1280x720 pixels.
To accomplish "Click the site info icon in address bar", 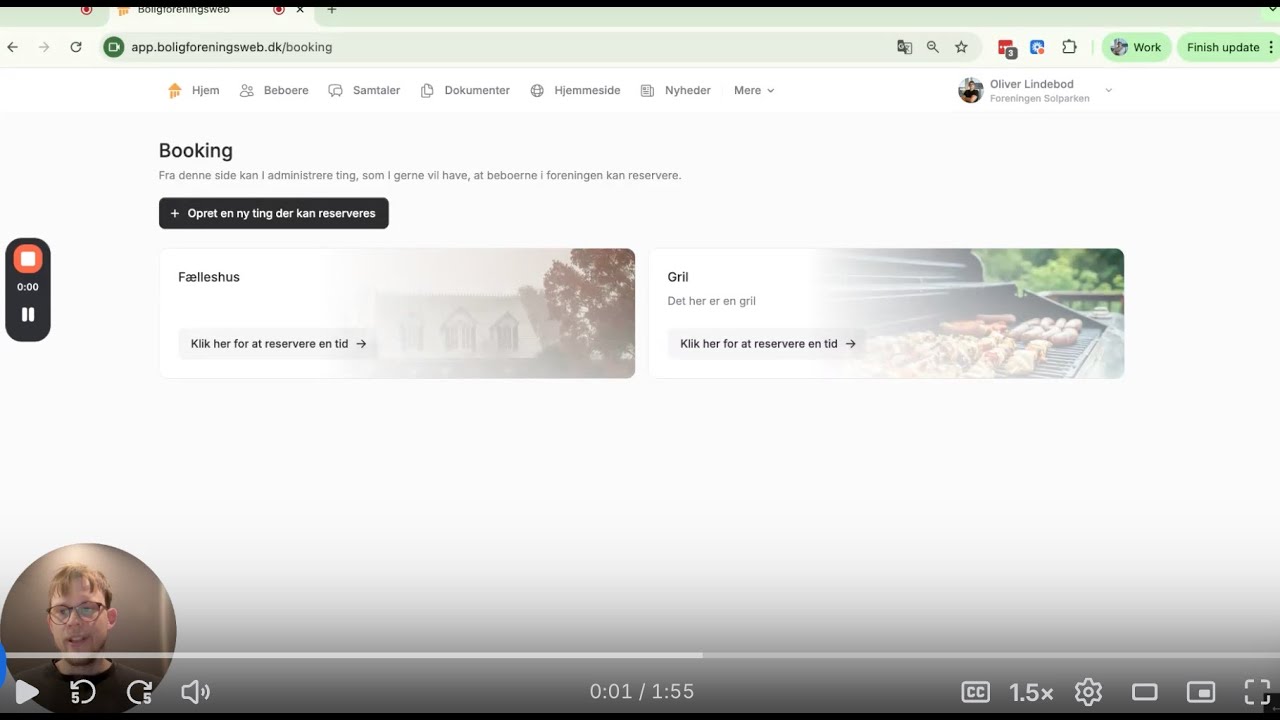I will pyautogui.click(x=114, y=47).
